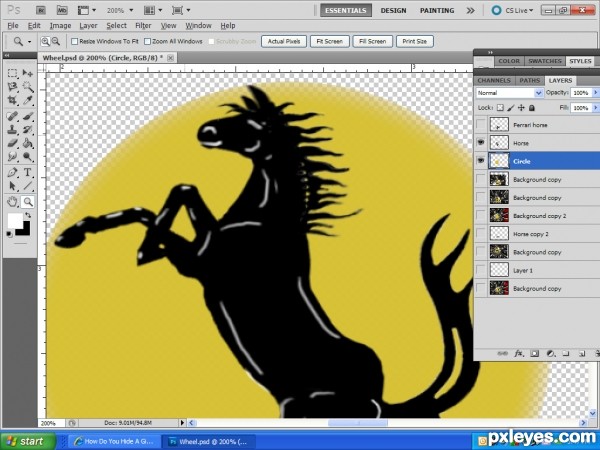
Task: Select the Healing Brush tool
Action: point(13,116)
